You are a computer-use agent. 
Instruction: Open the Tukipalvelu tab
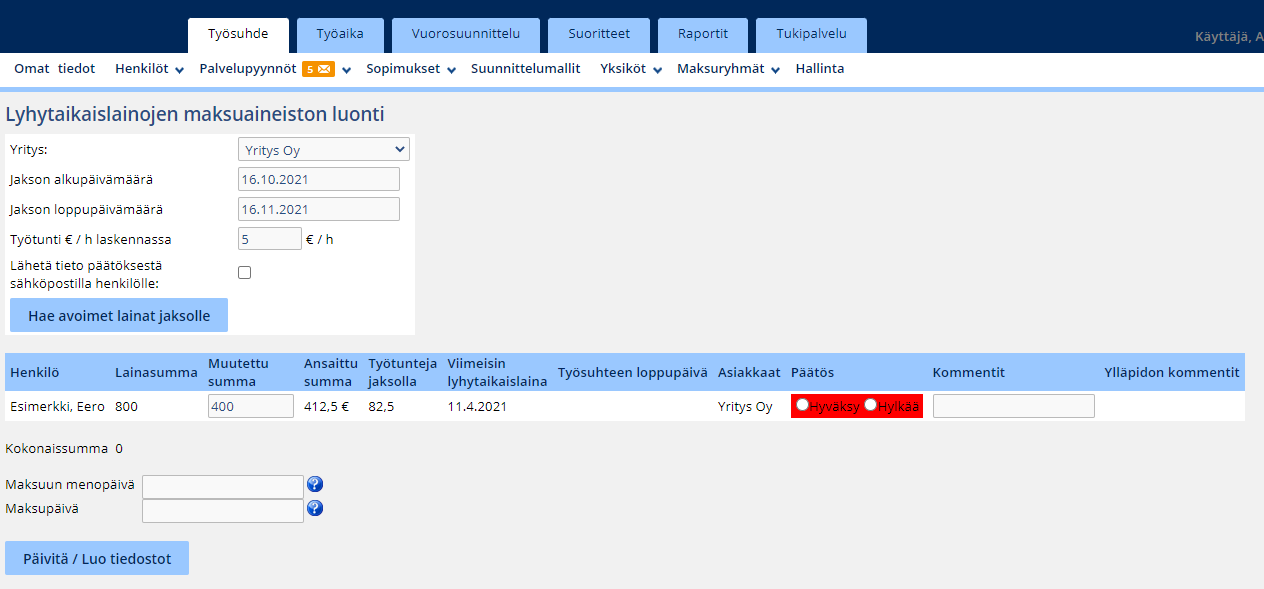click(811, 35)
